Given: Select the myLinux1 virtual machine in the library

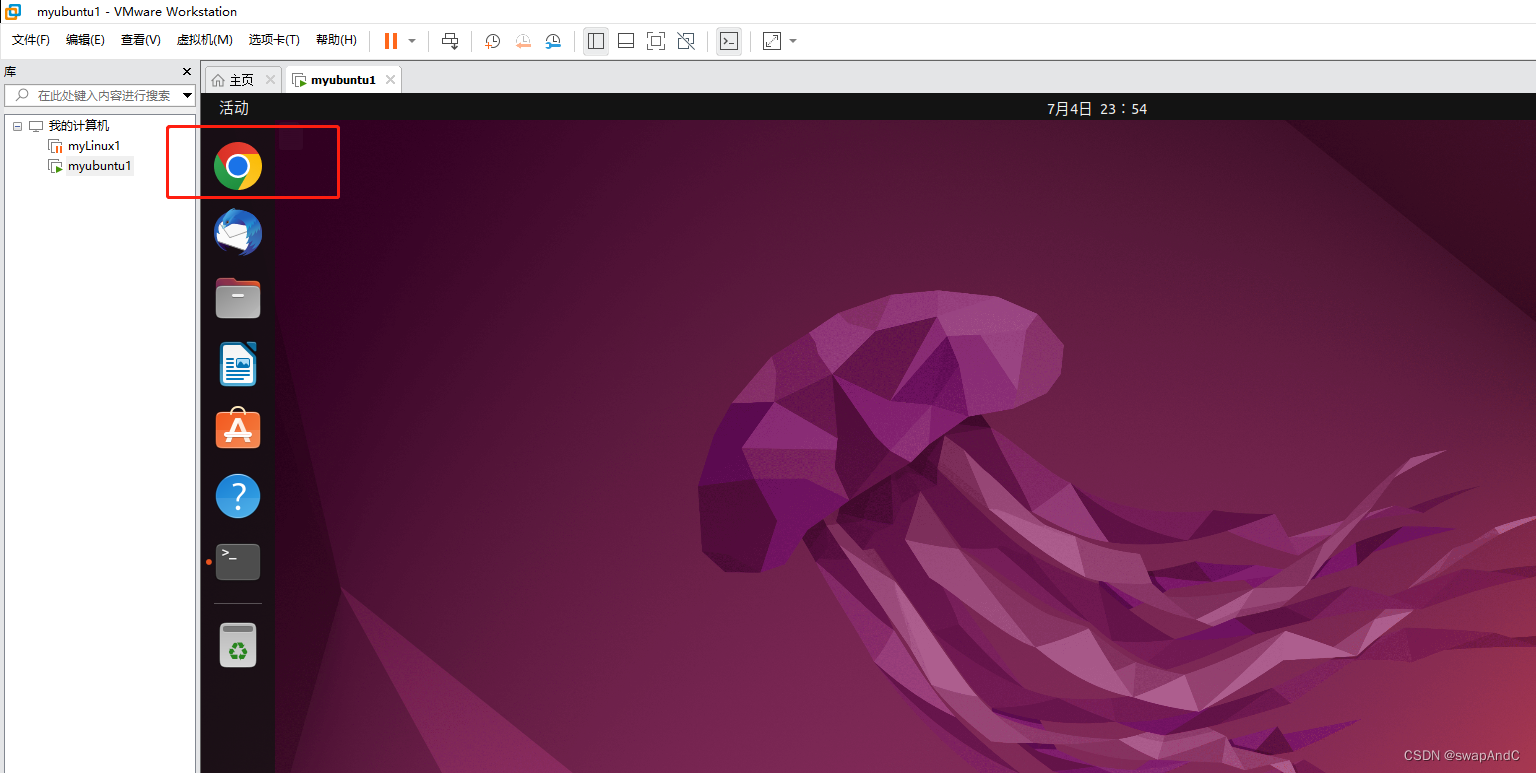Looking at the screenshot, I should coord(93,145).
